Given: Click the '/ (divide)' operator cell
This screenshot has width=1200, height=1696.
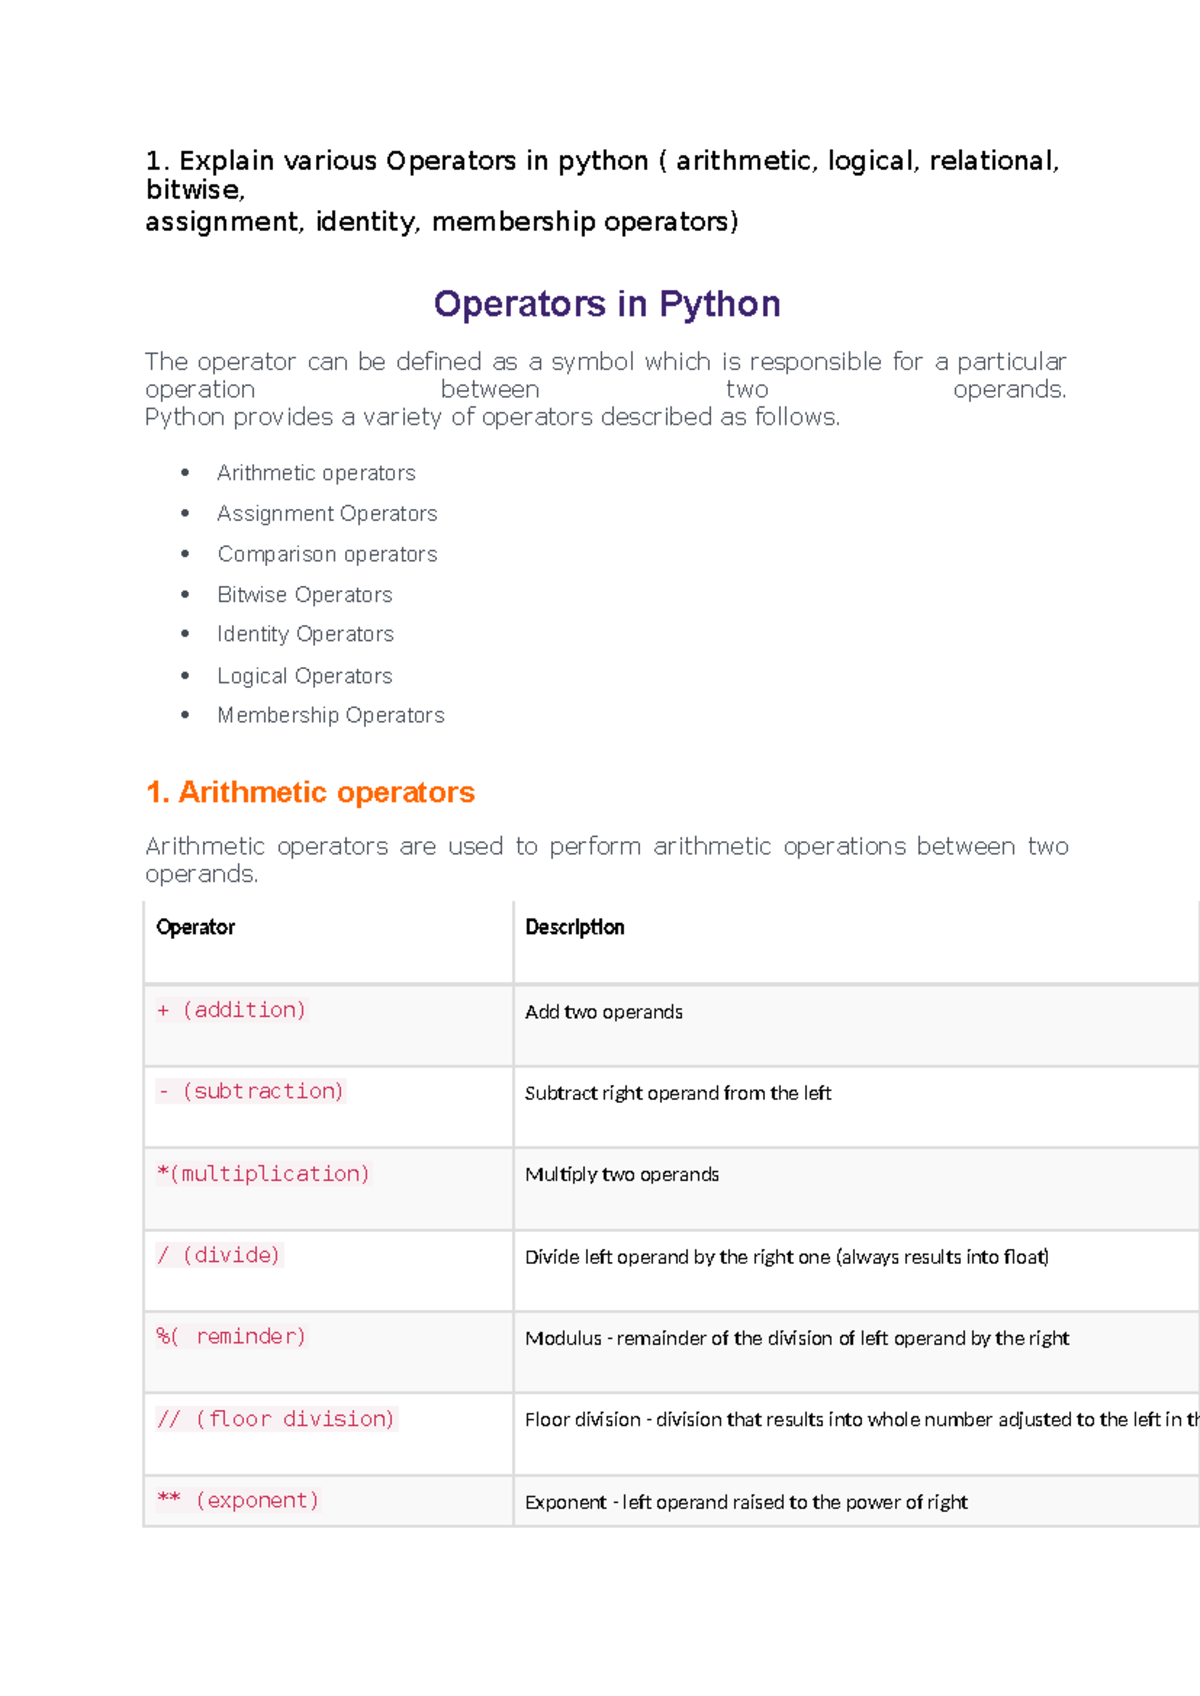Looking at the screenshot, I should point(219,1255).
